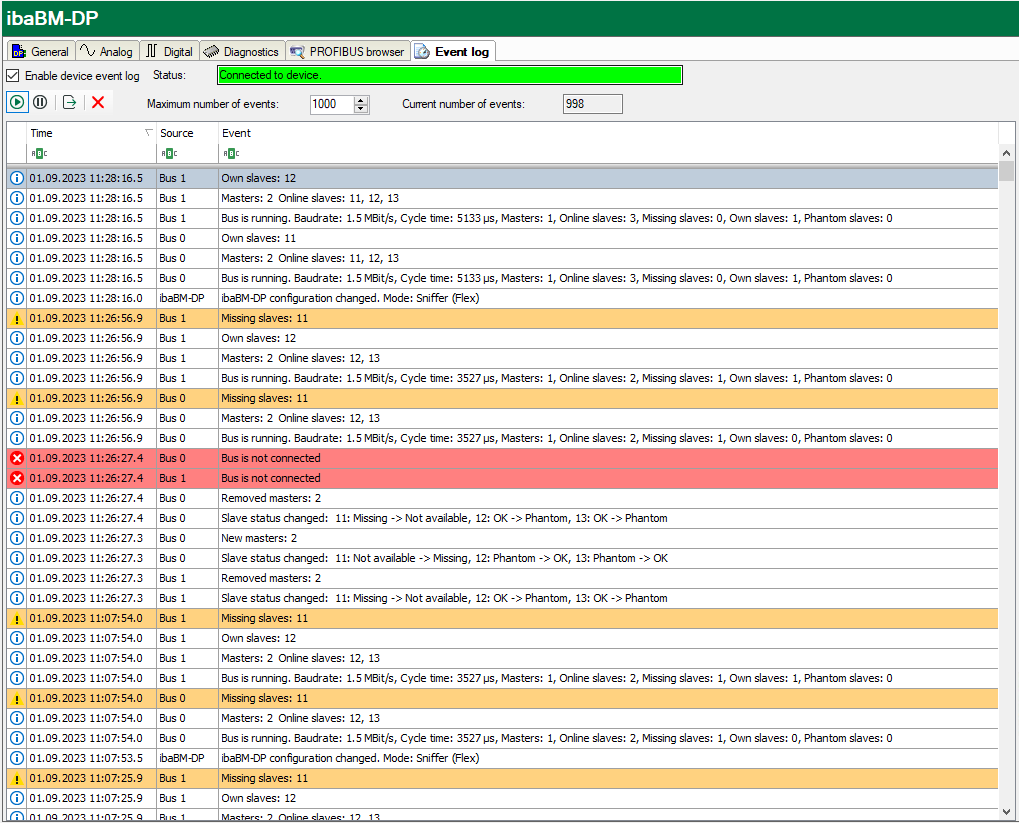Click info icon of 'Own slaves: 12' top row
The width and height of the screenshot is (1019, 823).
(17, 178)
